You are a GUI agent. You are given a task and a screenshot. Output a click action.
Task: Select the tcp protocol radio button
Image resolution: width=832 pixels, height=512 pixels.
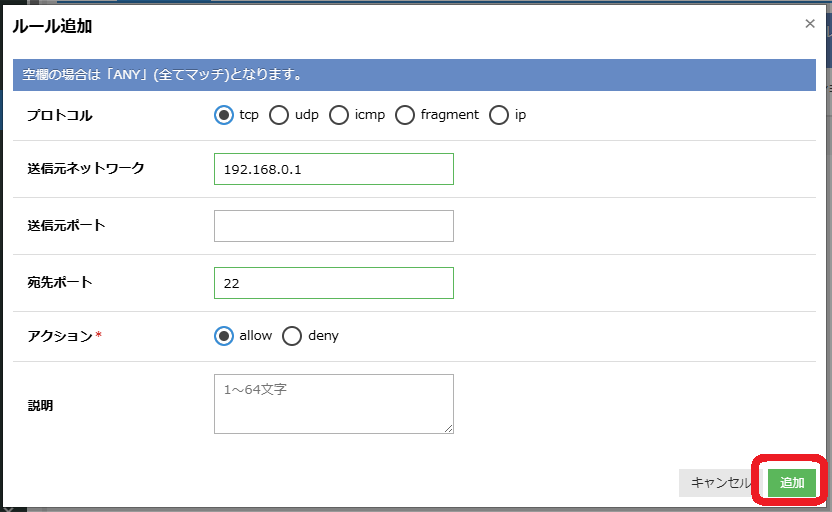tap(224, 115)
